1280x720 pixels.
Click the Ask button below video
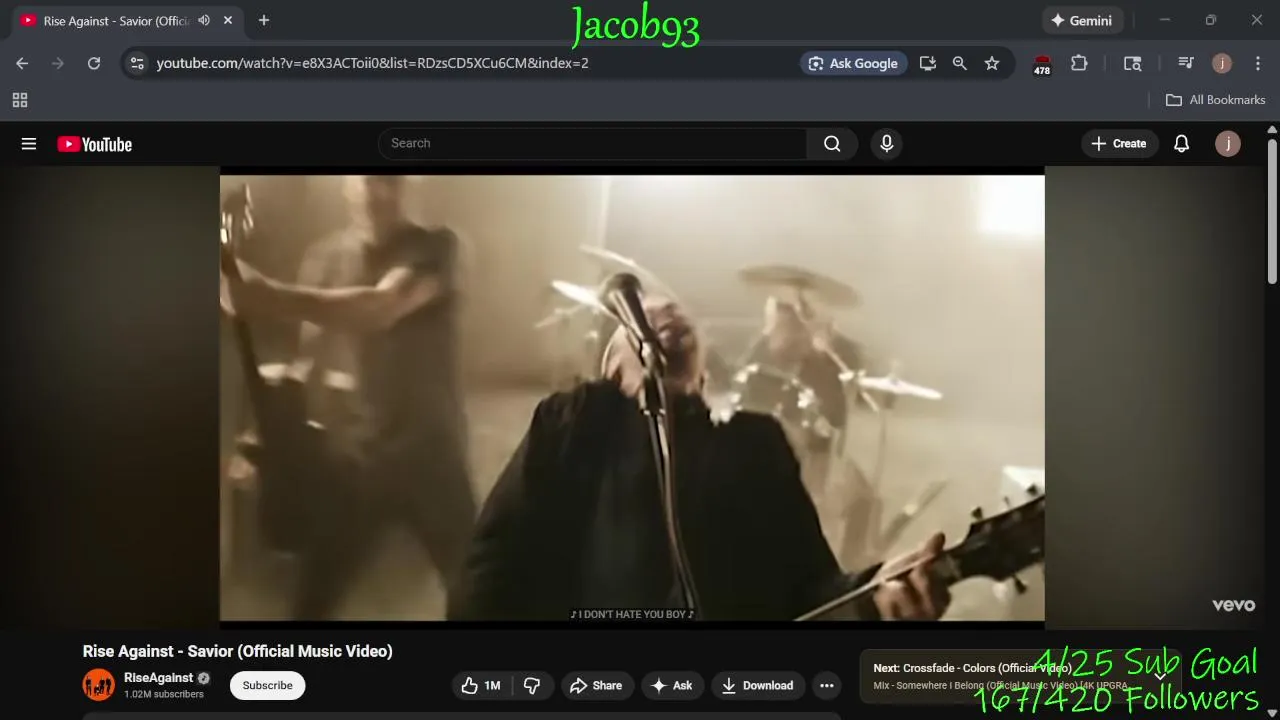tap(671, 685)
